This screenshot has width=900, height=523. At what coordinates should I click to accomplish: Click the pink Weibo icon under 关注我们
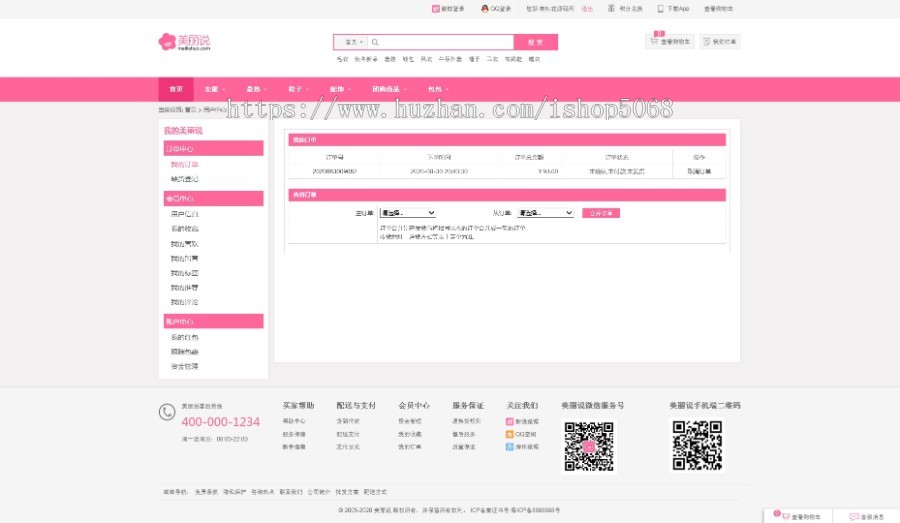point(509,421)
